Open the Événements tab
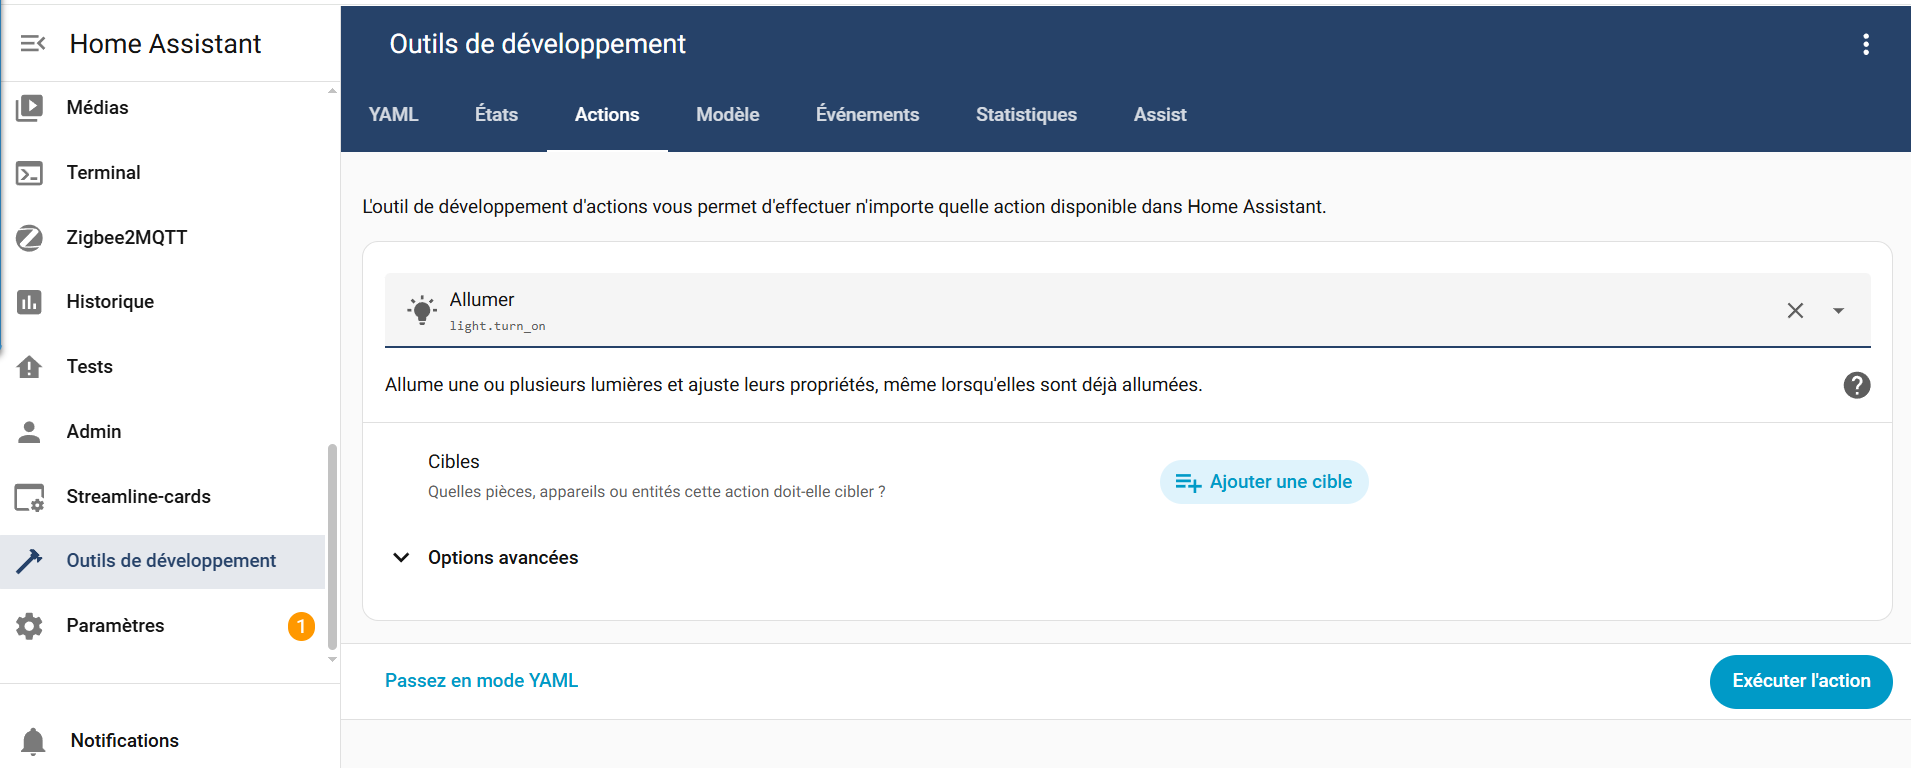 pyautogui.click(x=867, y=115)
